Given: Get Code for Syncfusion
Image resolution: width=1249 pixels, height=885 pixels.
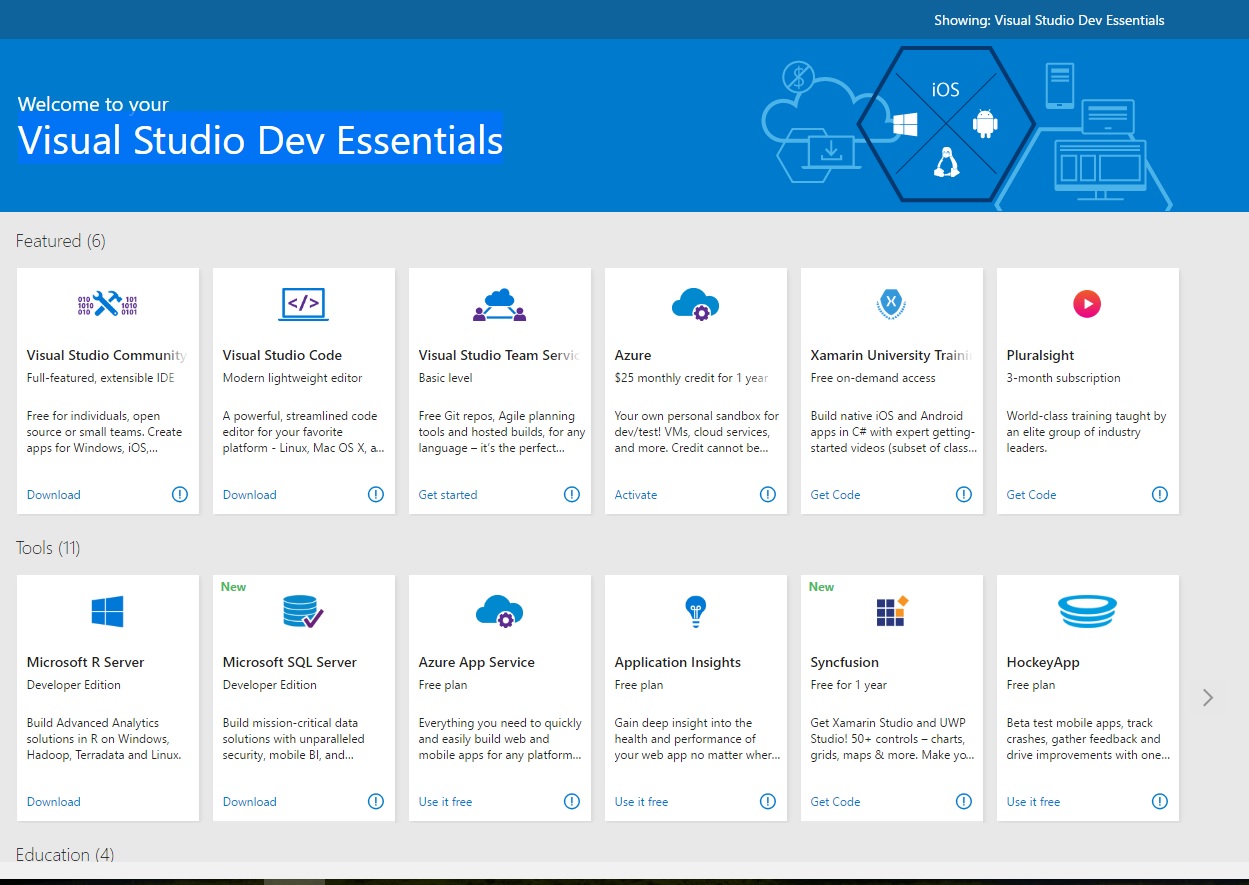Looking at the screenshot, I should point(836,802).
